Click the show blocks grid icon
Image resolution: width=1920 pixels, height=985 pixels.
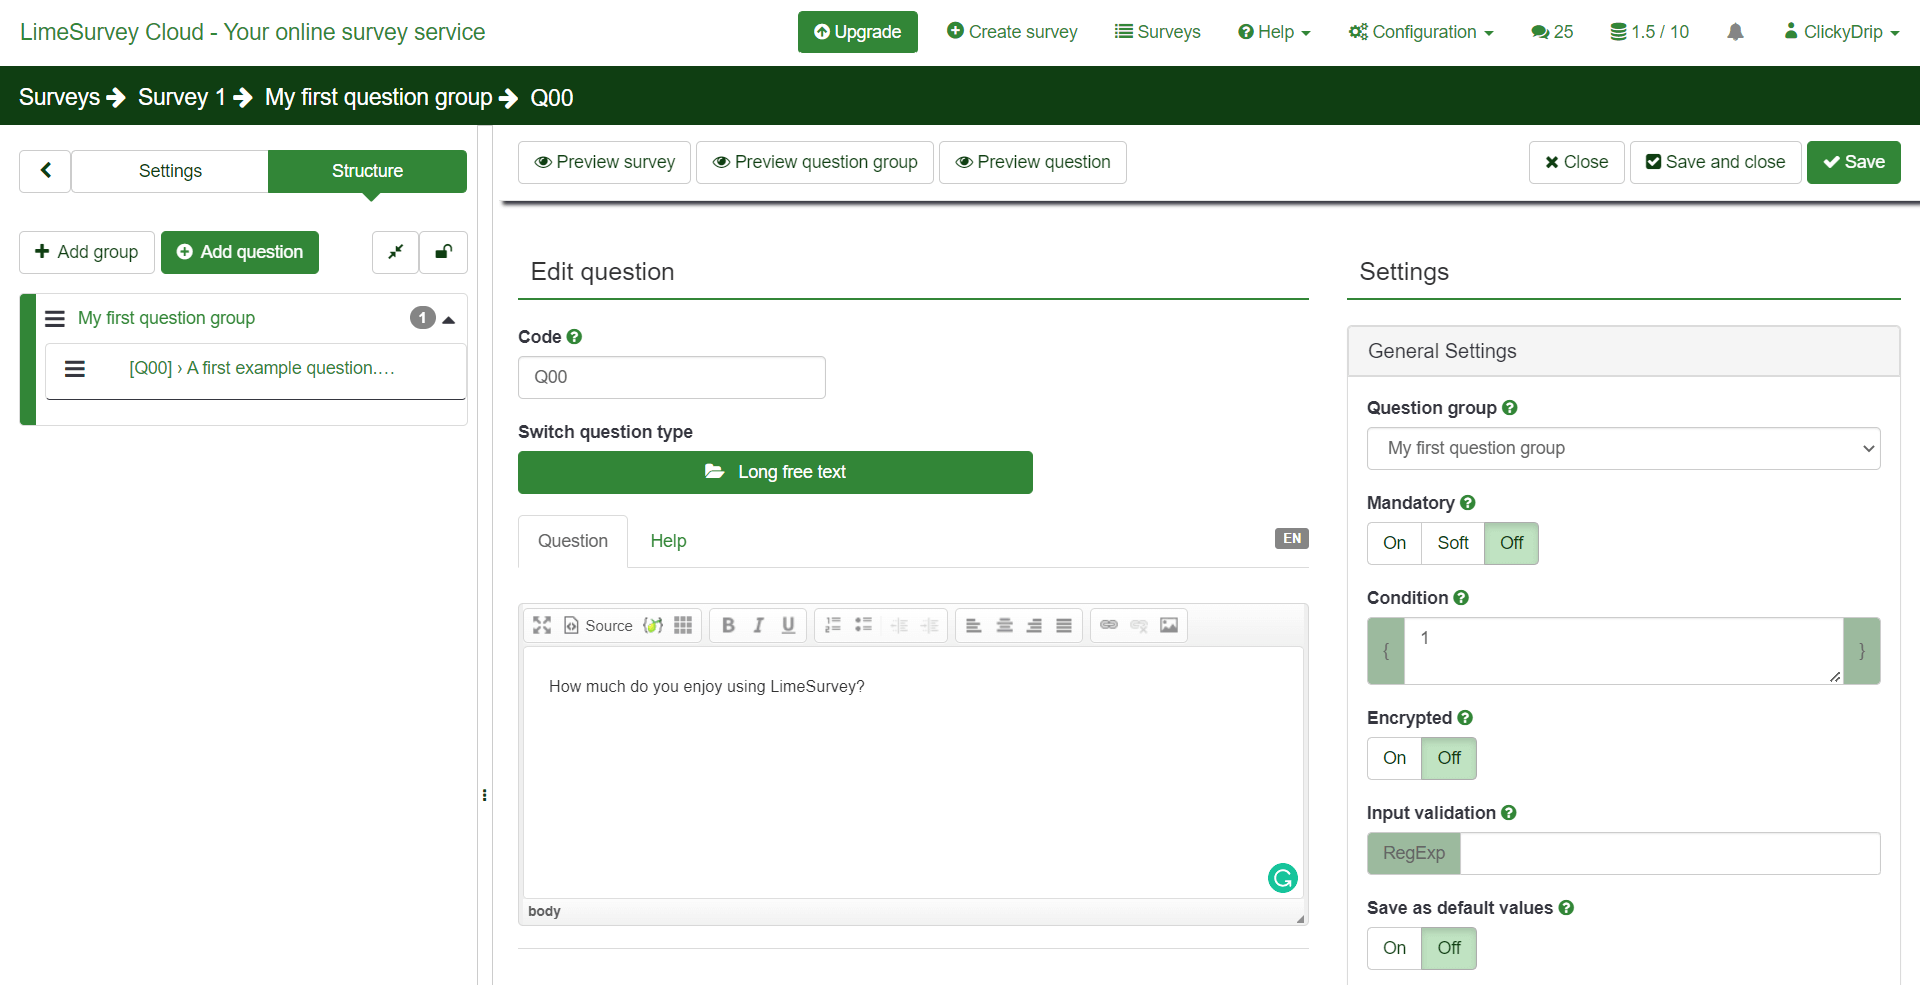pyautogui.click(x=683, y=625)
